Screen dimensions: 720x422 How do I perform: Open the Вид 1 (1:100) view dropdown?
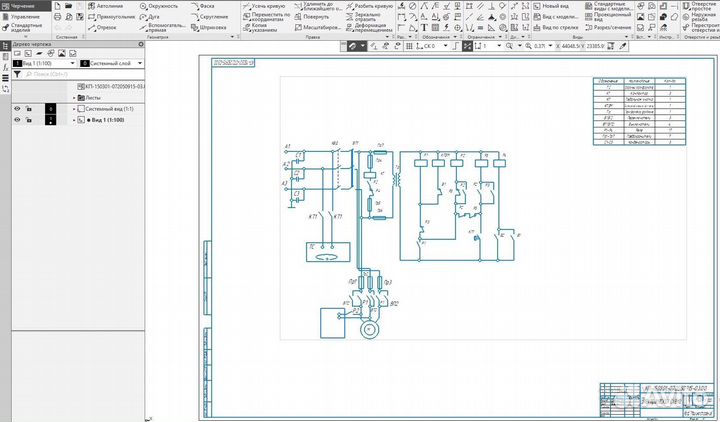71,63
